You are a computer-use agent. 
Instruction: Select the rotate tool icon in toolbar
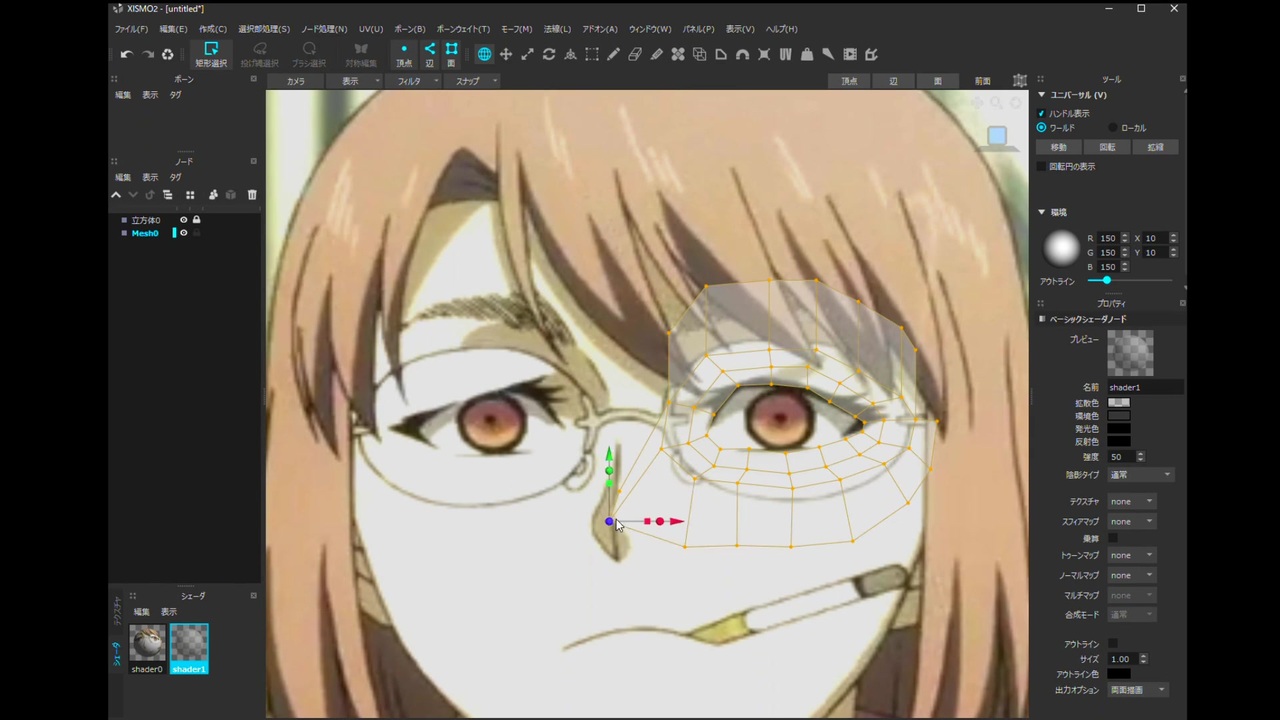click(549, 54)
